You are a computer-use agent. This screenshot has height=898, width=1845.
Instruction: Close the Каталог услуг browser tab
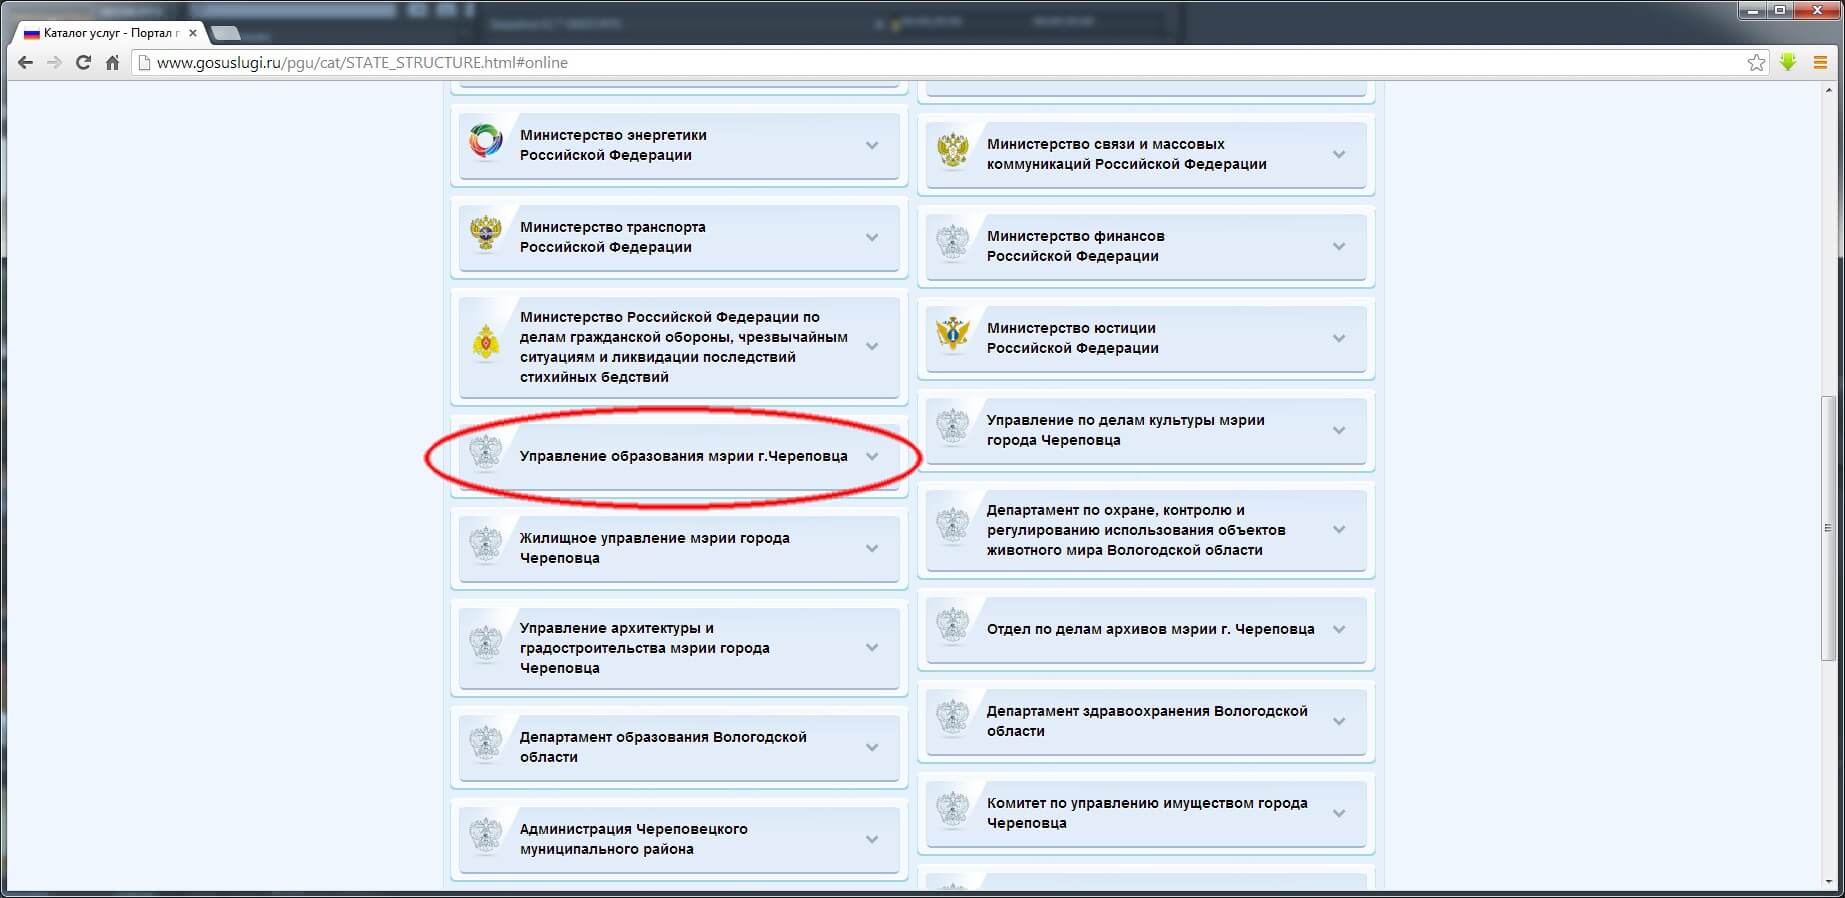pyautogui.click(x=193, y=33)
